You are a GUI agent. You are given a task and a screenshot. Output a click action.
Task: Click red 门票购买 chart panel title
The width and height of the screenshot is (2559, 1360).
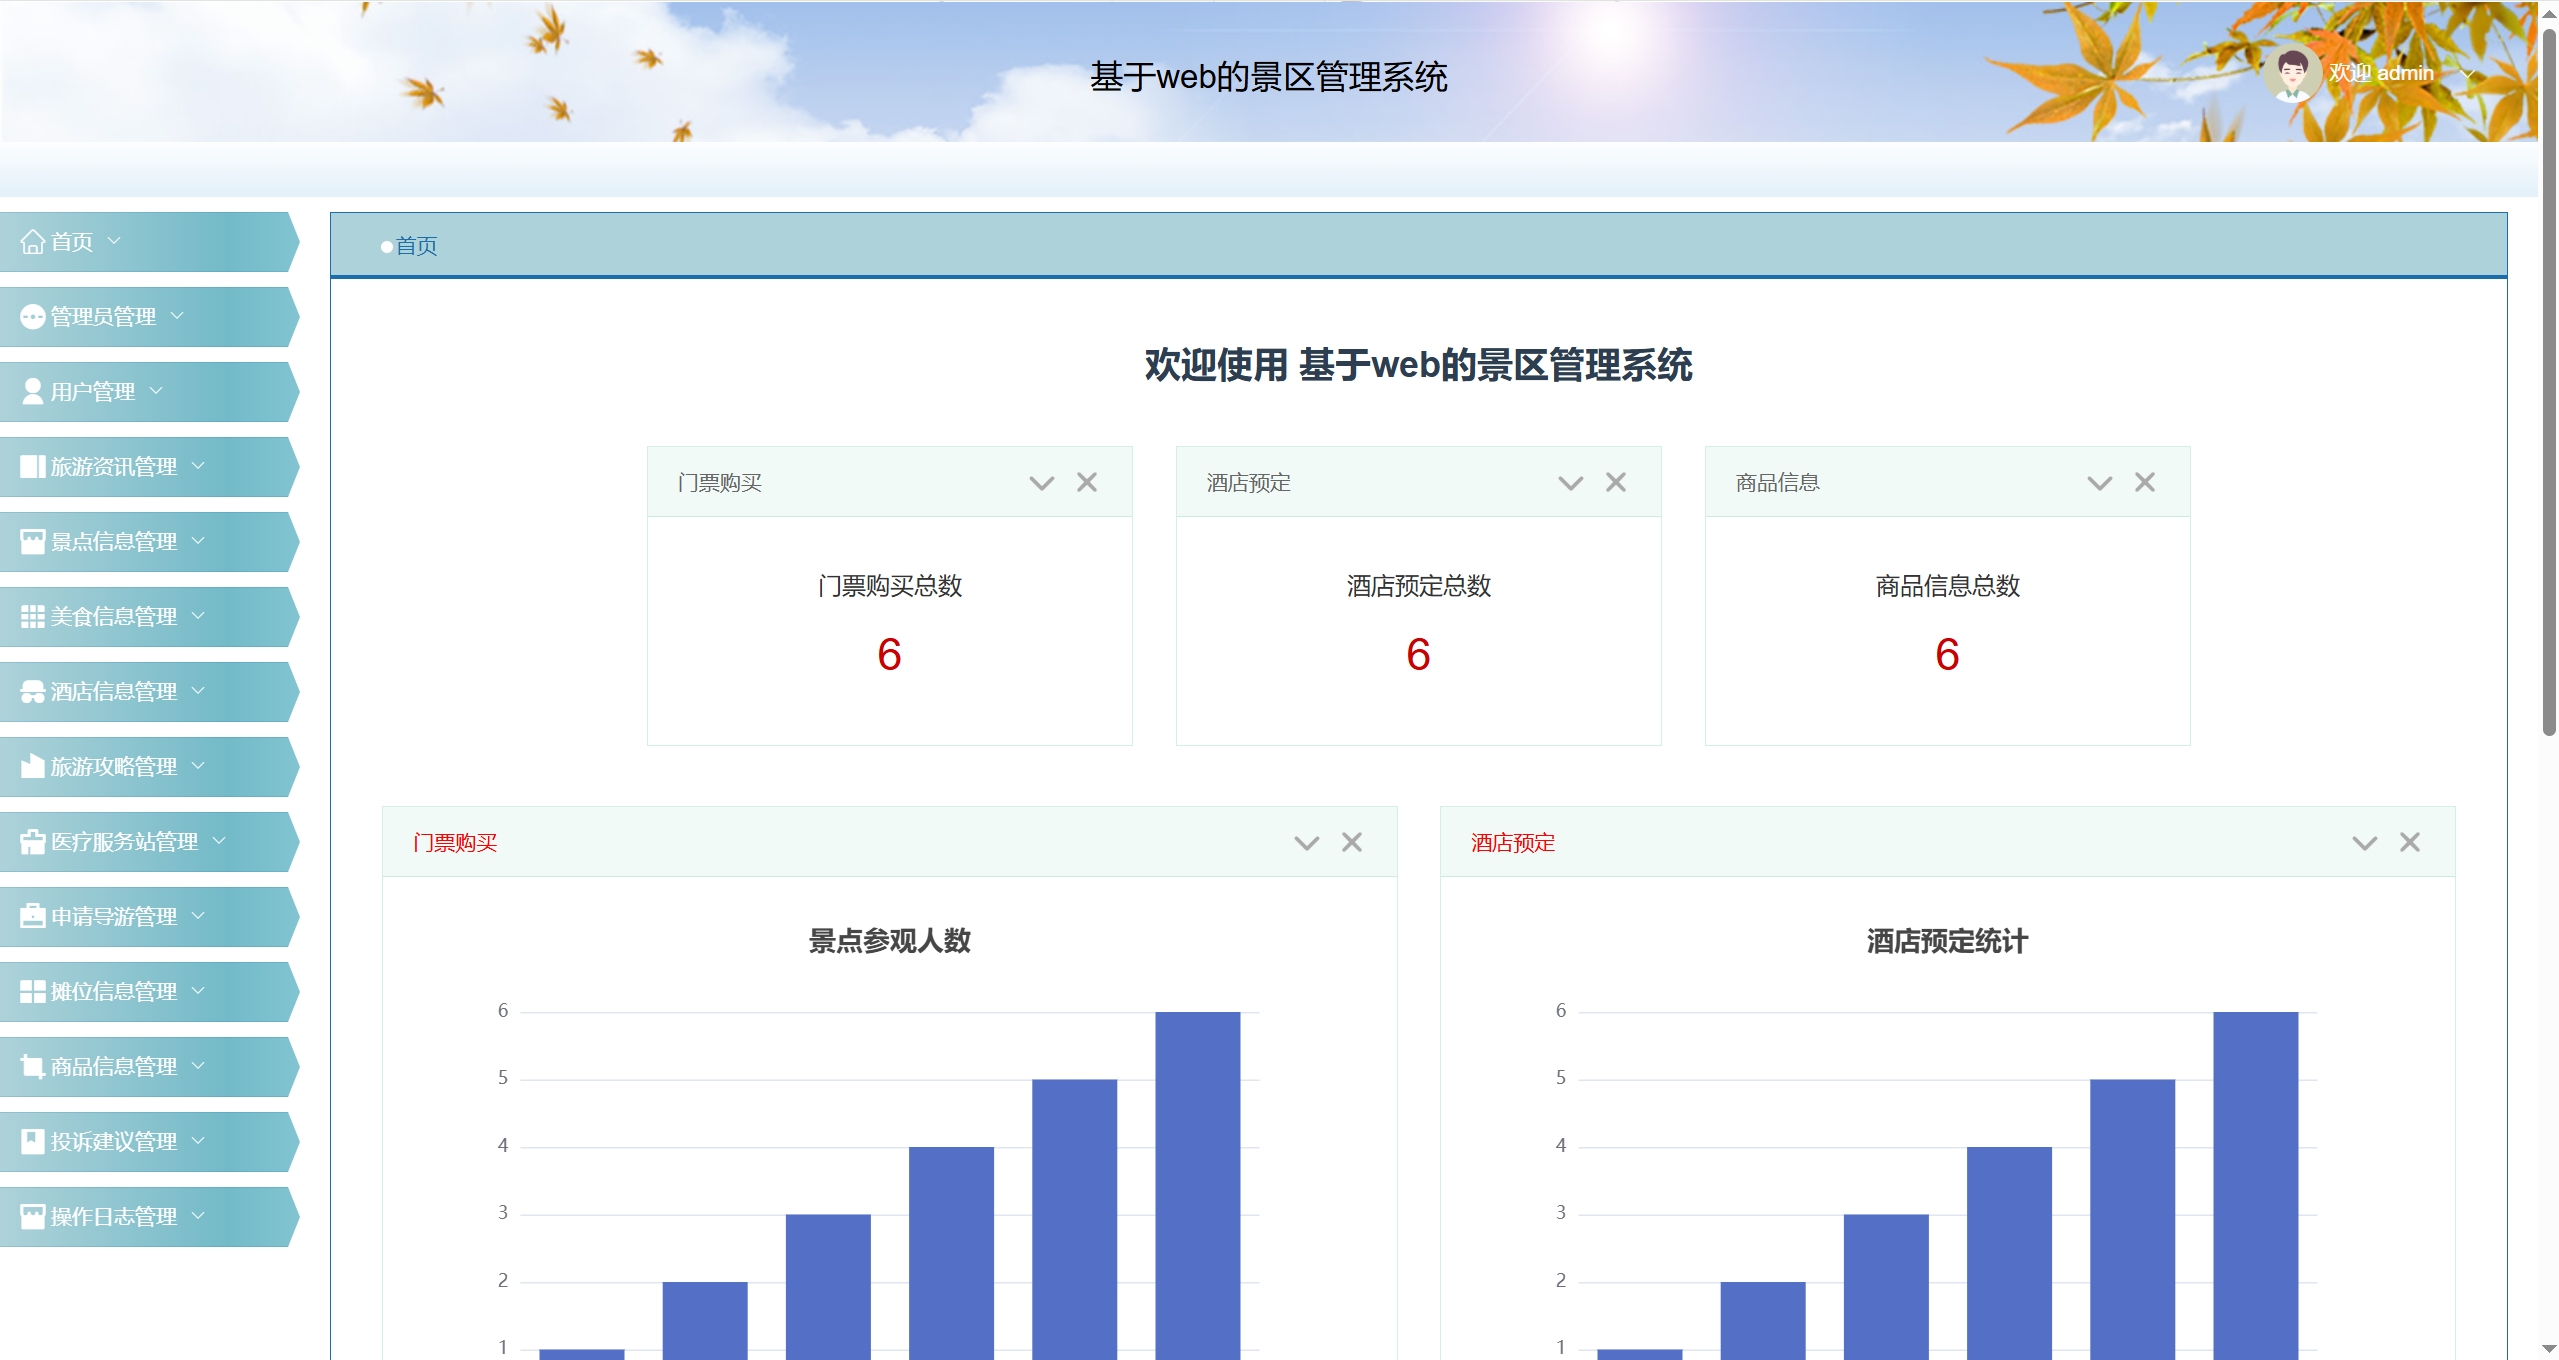(x=455, y=843)
